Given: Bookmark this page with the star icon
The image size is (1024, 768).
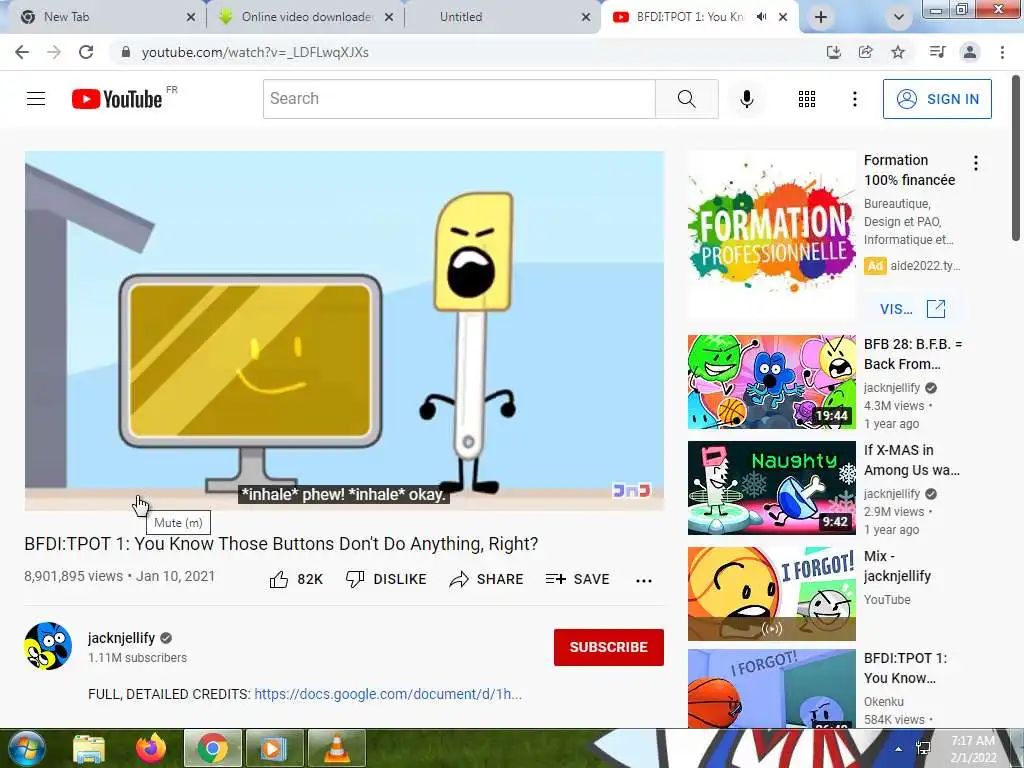Looking at the screenshot, I should pos(899,52).
